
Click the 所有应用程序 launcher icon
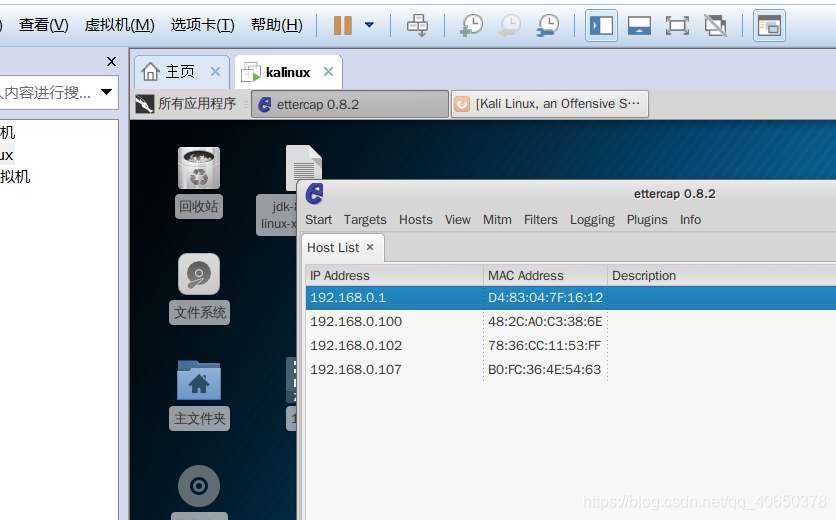click(144, 104)
